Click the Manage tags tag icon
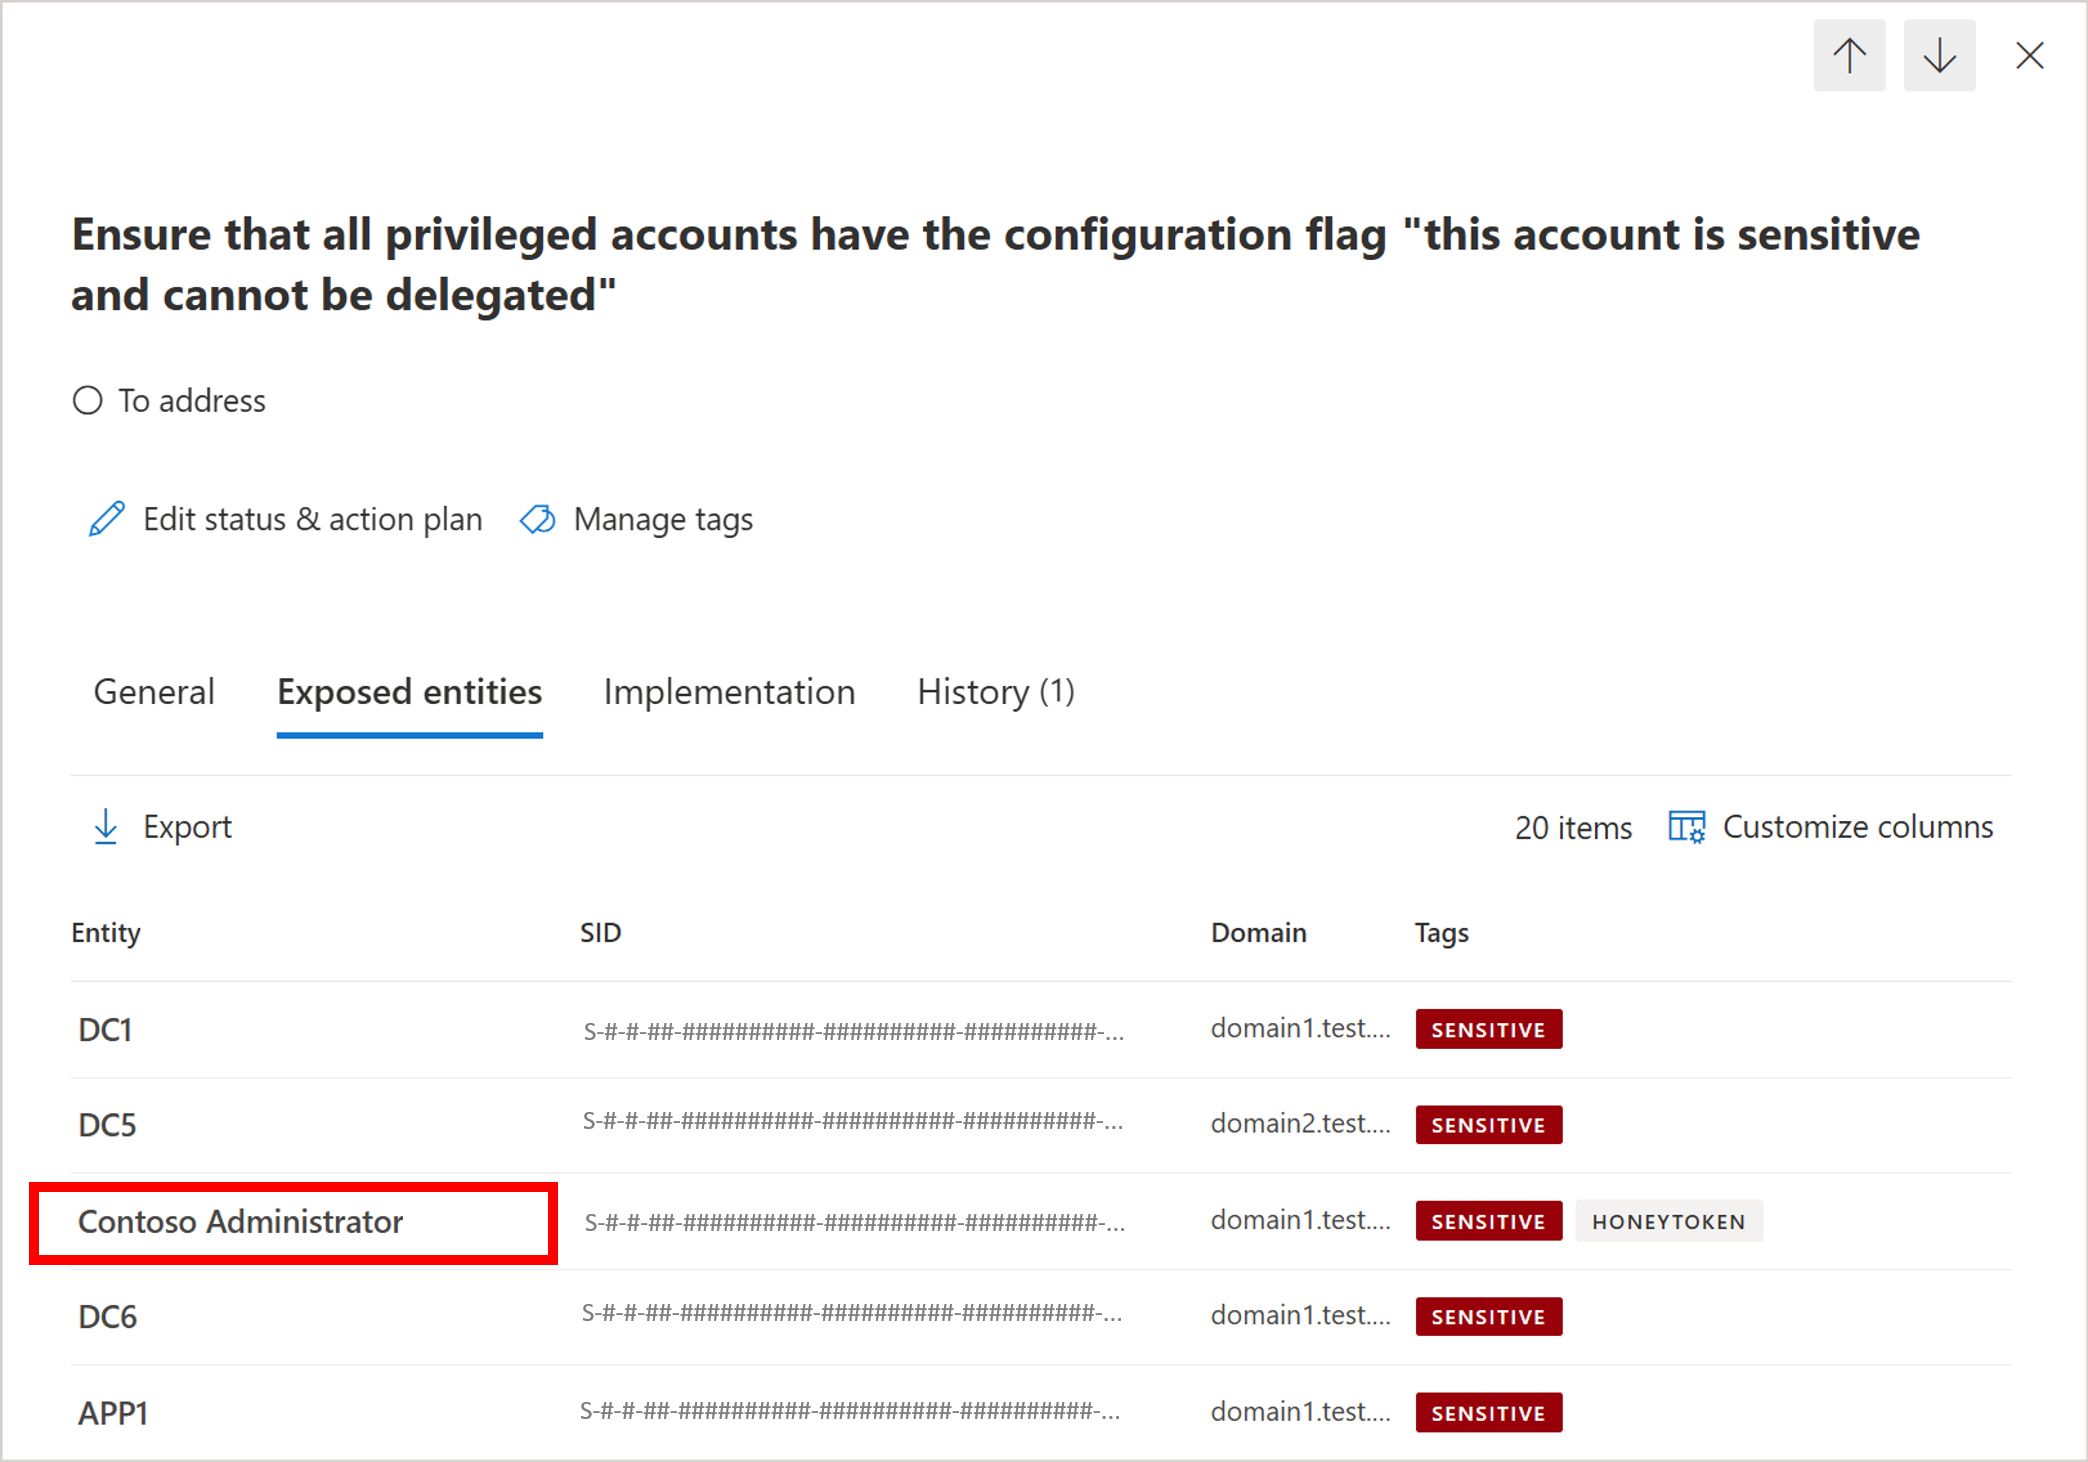Viewport: 2088px width, 1462px height. 538,519
